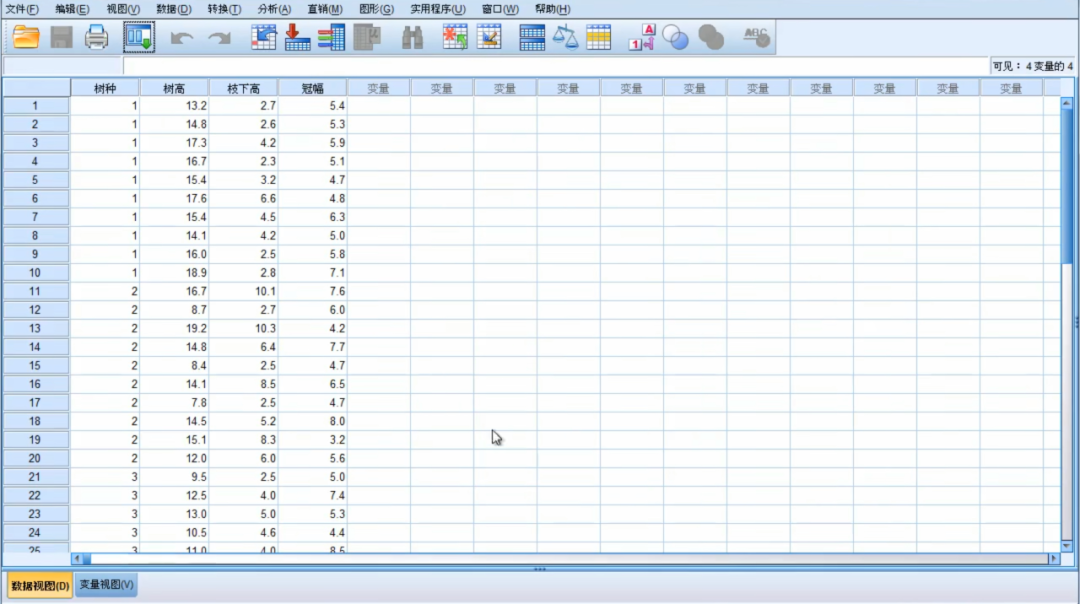Click the Insert cases toolbar icon
This screenshot has width=1080, height=604.
(455, 38)
